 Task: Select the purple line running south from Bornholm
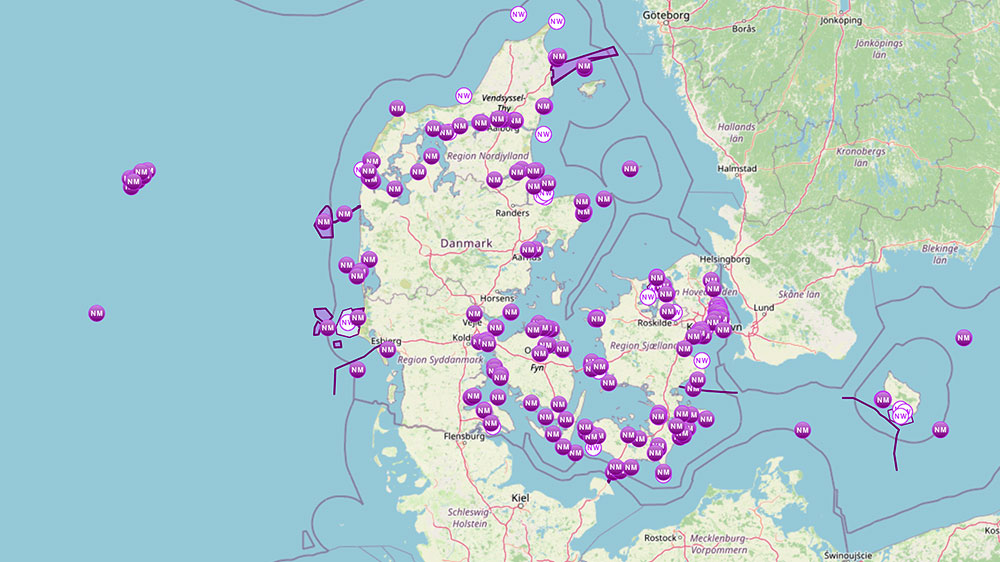(x=895, y=450)
